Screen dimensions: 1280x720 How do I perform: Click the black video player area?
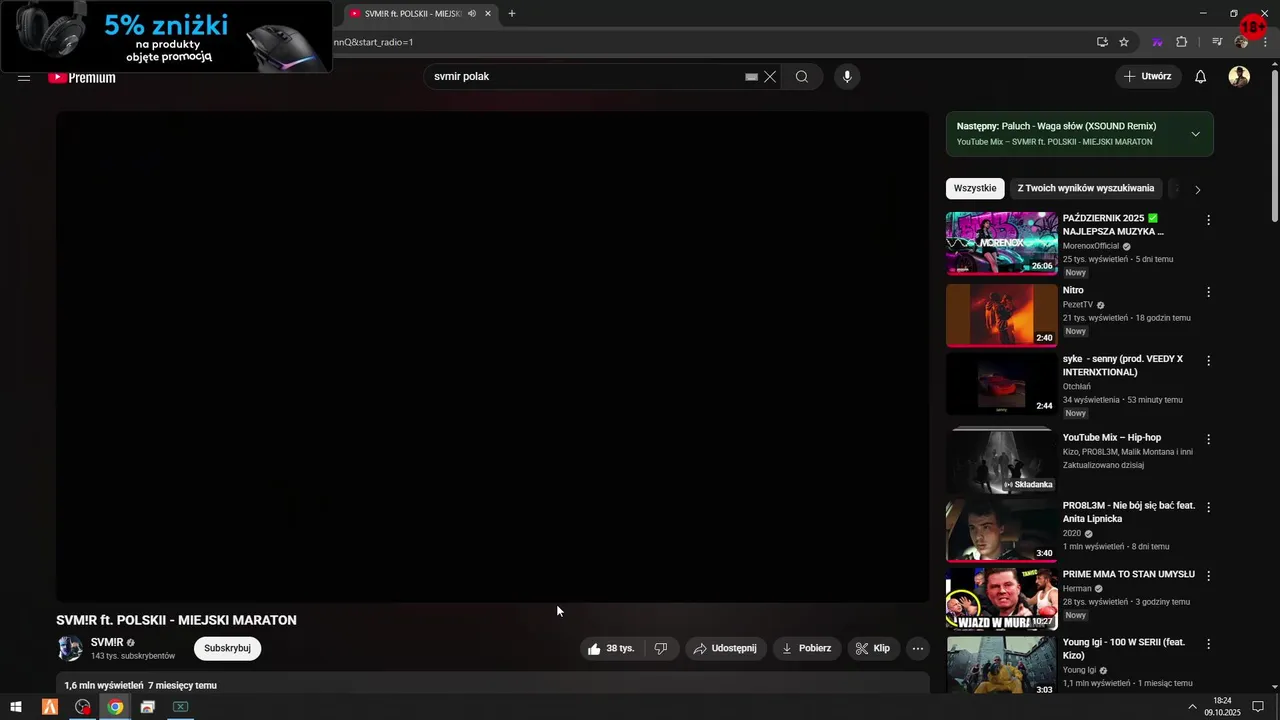pyautogui.click(x=492, y=356)
